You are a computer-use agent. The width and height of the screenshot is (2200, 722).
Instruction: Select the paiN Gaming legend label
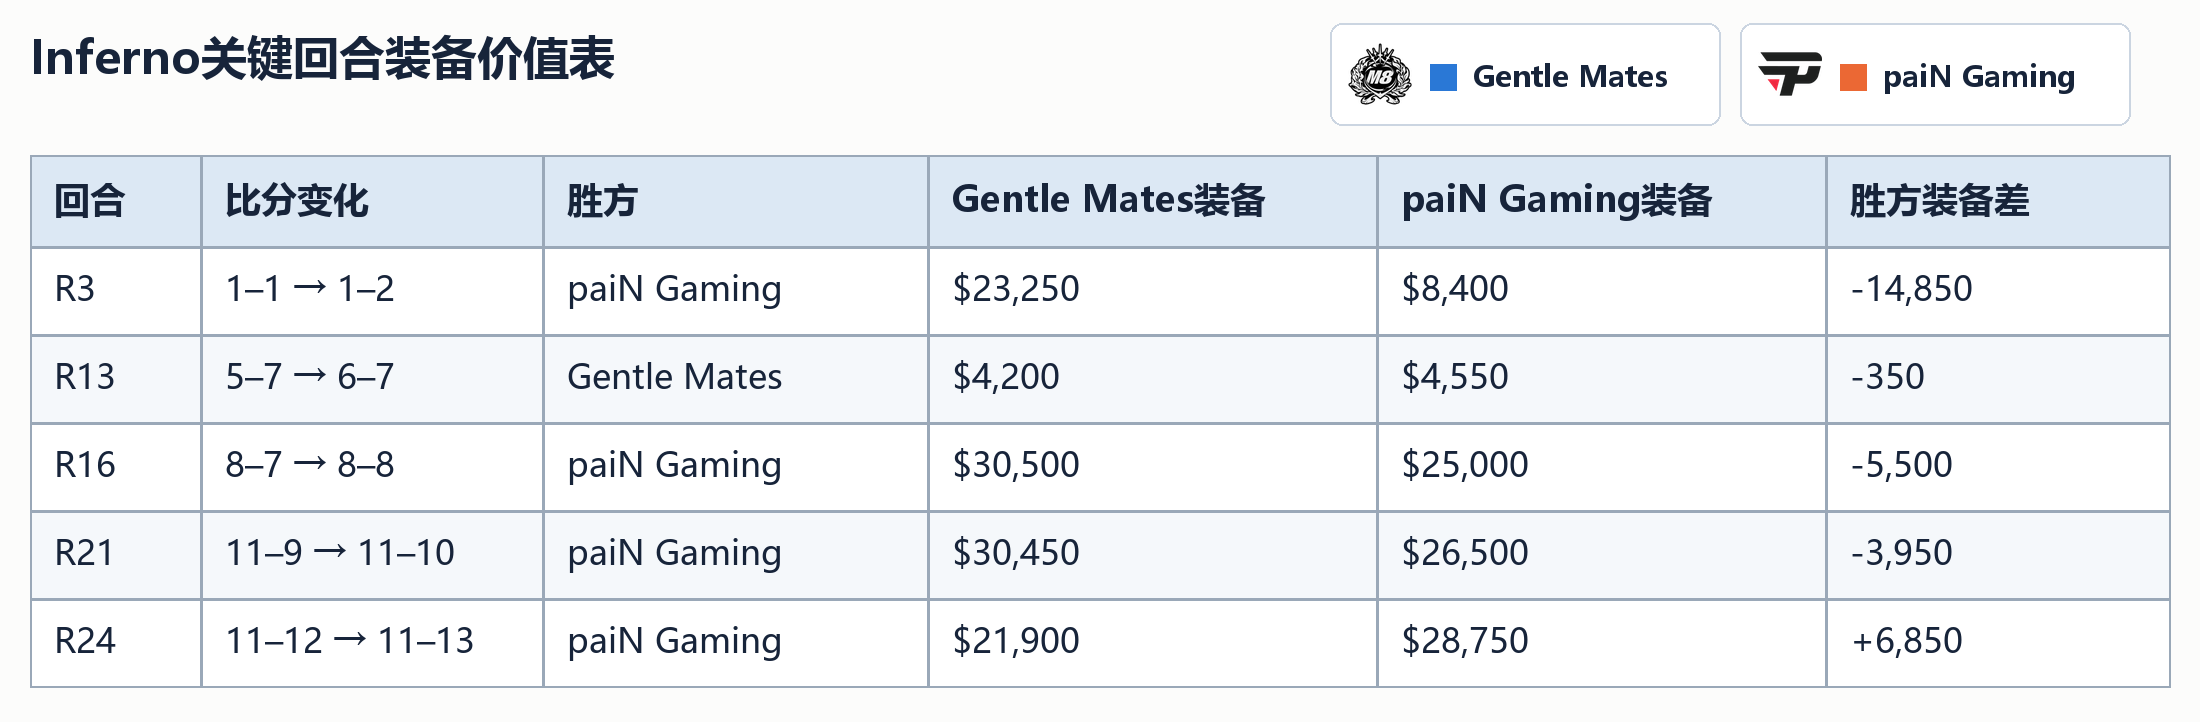[1979, 77]
